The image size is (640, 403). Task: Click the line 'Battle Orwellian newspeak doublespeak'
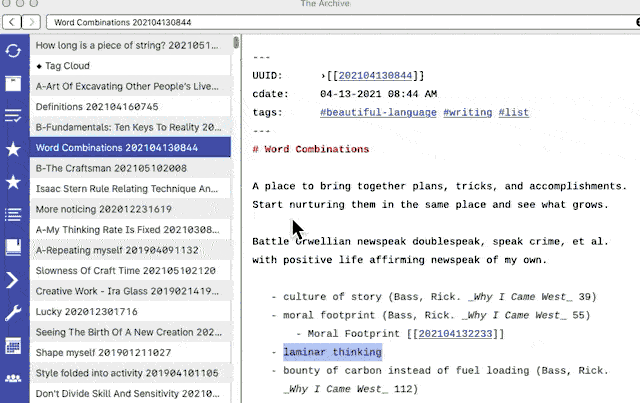430,241
